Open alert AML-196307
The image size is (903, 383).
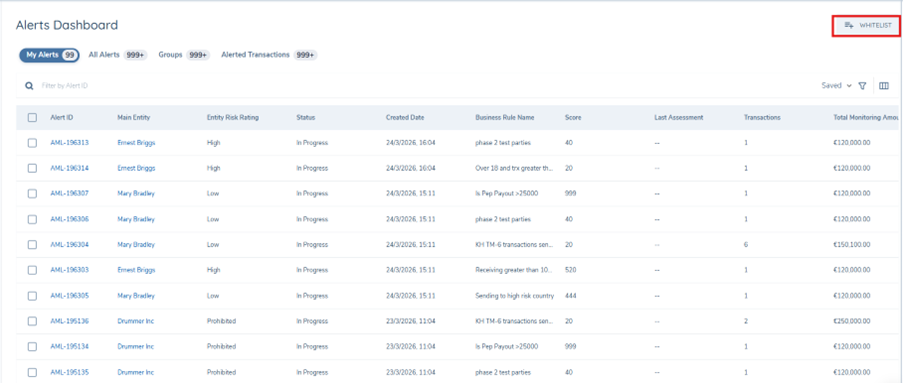(70, 194)
